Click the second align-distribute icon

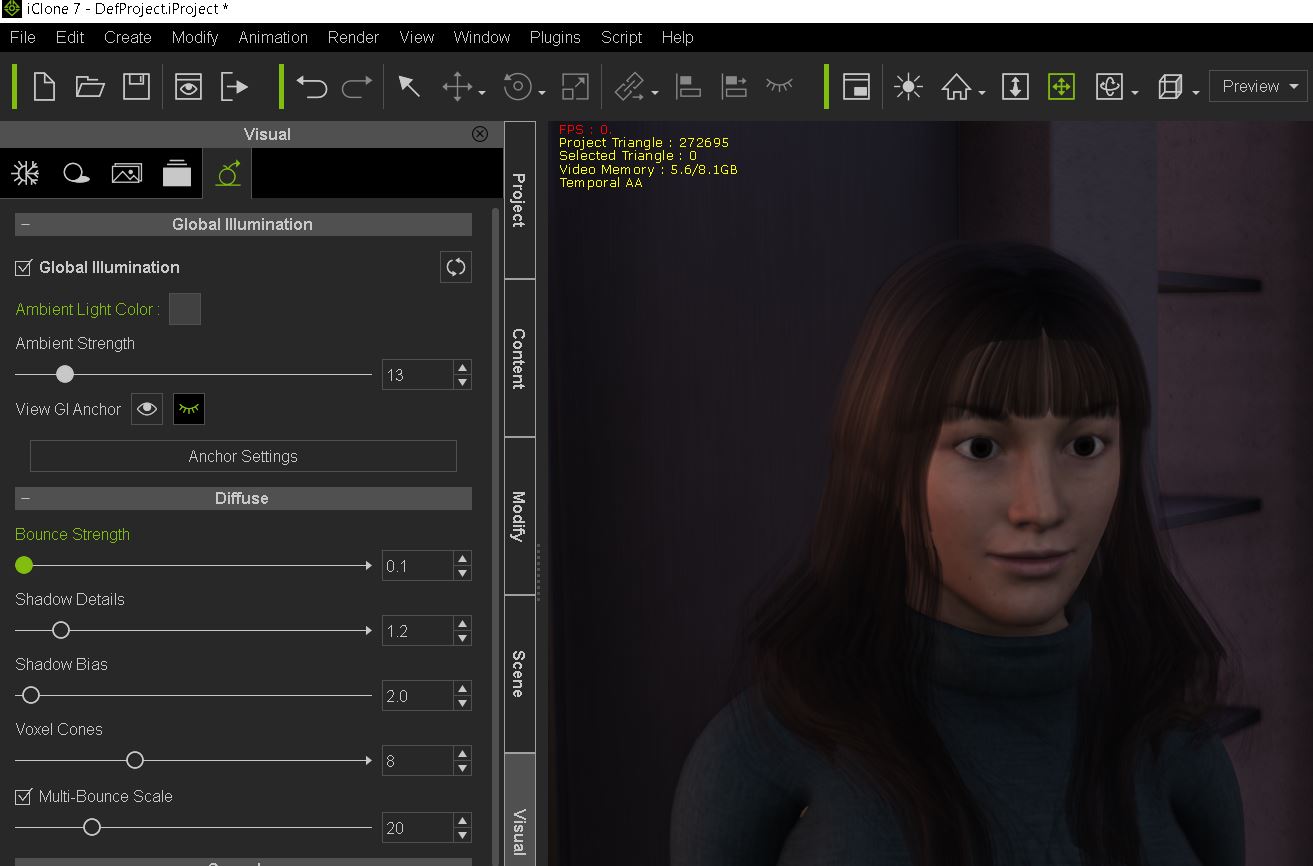click(x=734, y=86)
